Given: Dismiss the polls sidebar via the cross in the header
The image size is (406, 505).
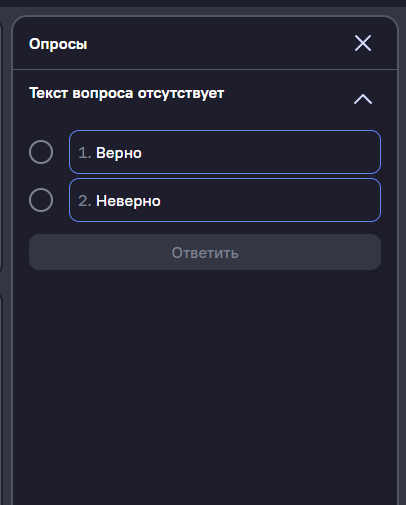Looking at the screenshot, I should (363, 43).
